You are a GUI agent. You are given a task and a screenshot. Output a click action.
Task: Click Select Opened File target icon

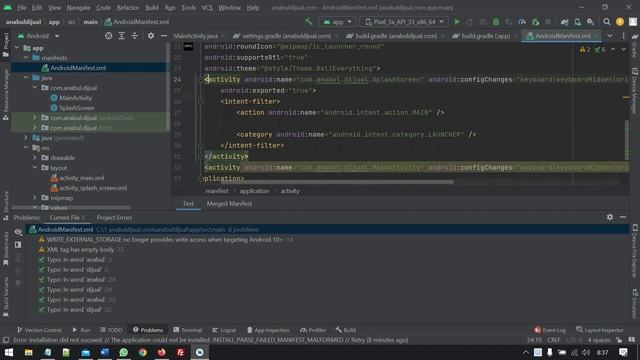tap(108, 36)
